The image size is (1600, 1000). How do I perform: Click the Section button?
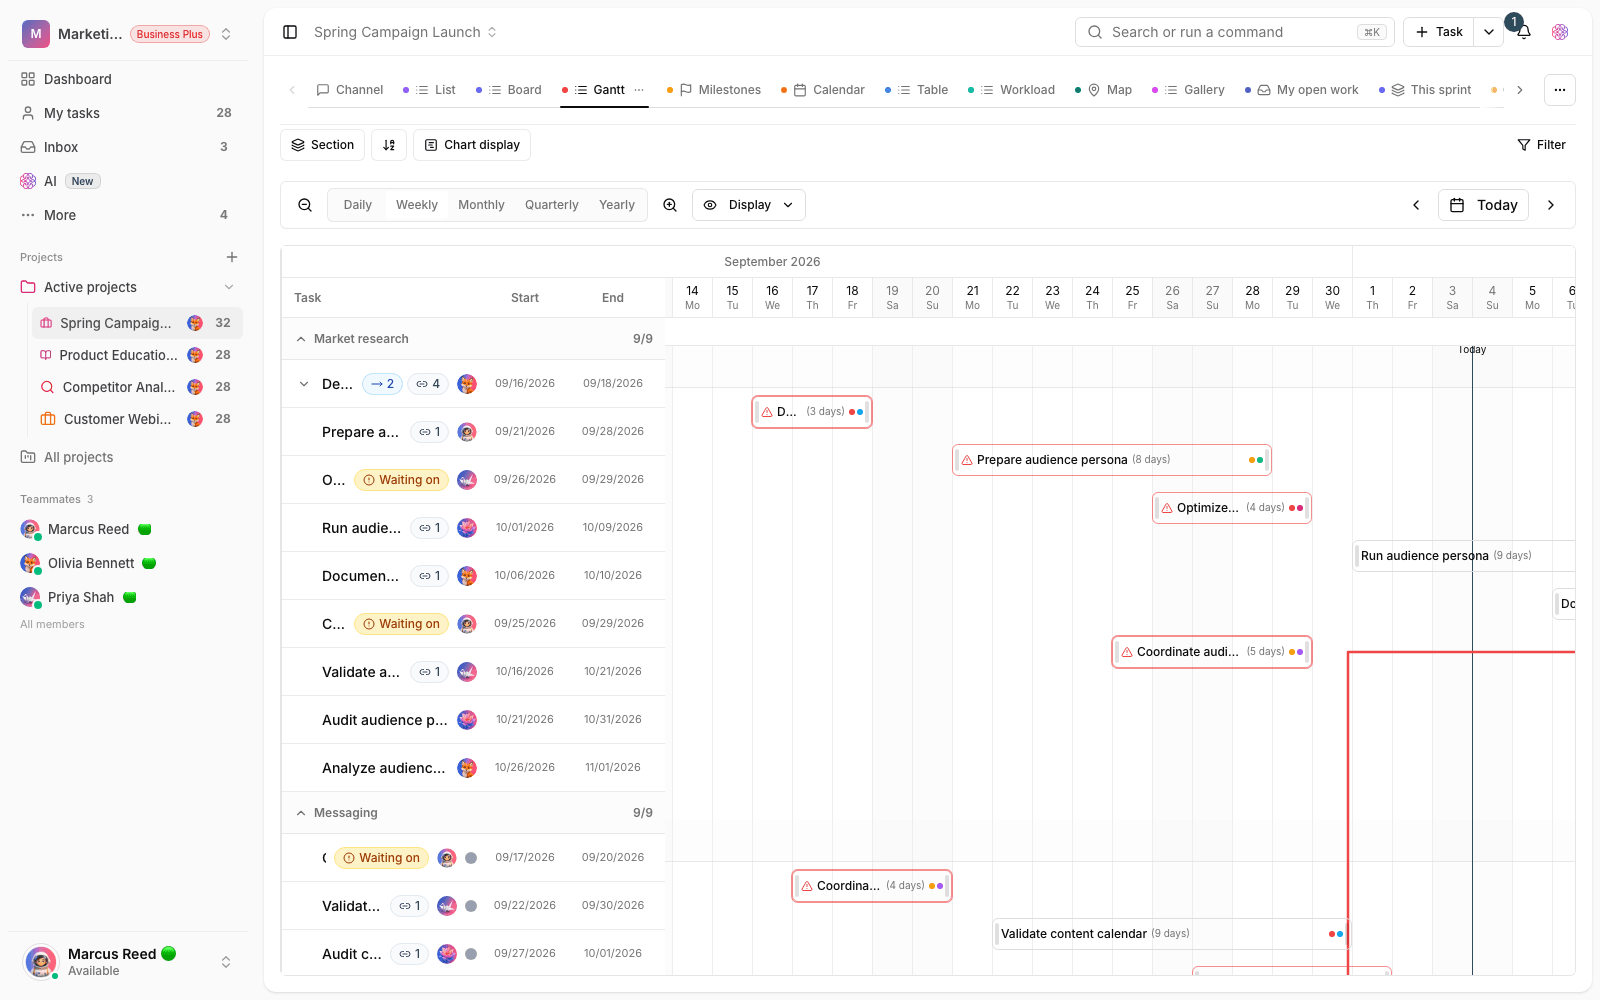click(x=322, y=145)
